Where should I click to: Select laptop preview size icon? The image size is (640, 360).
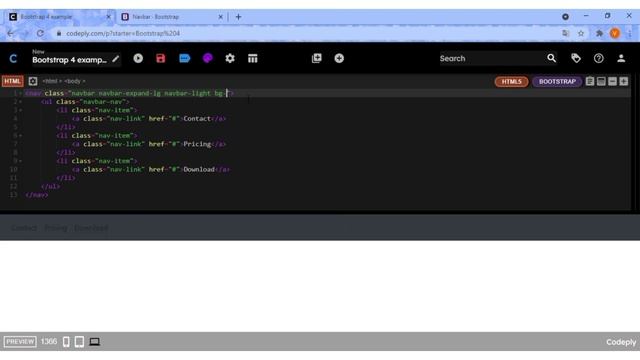95,342
